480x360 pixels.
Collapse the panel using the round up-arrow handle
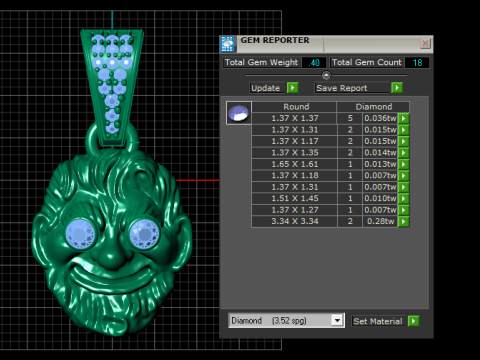click(x=326, y=75)
